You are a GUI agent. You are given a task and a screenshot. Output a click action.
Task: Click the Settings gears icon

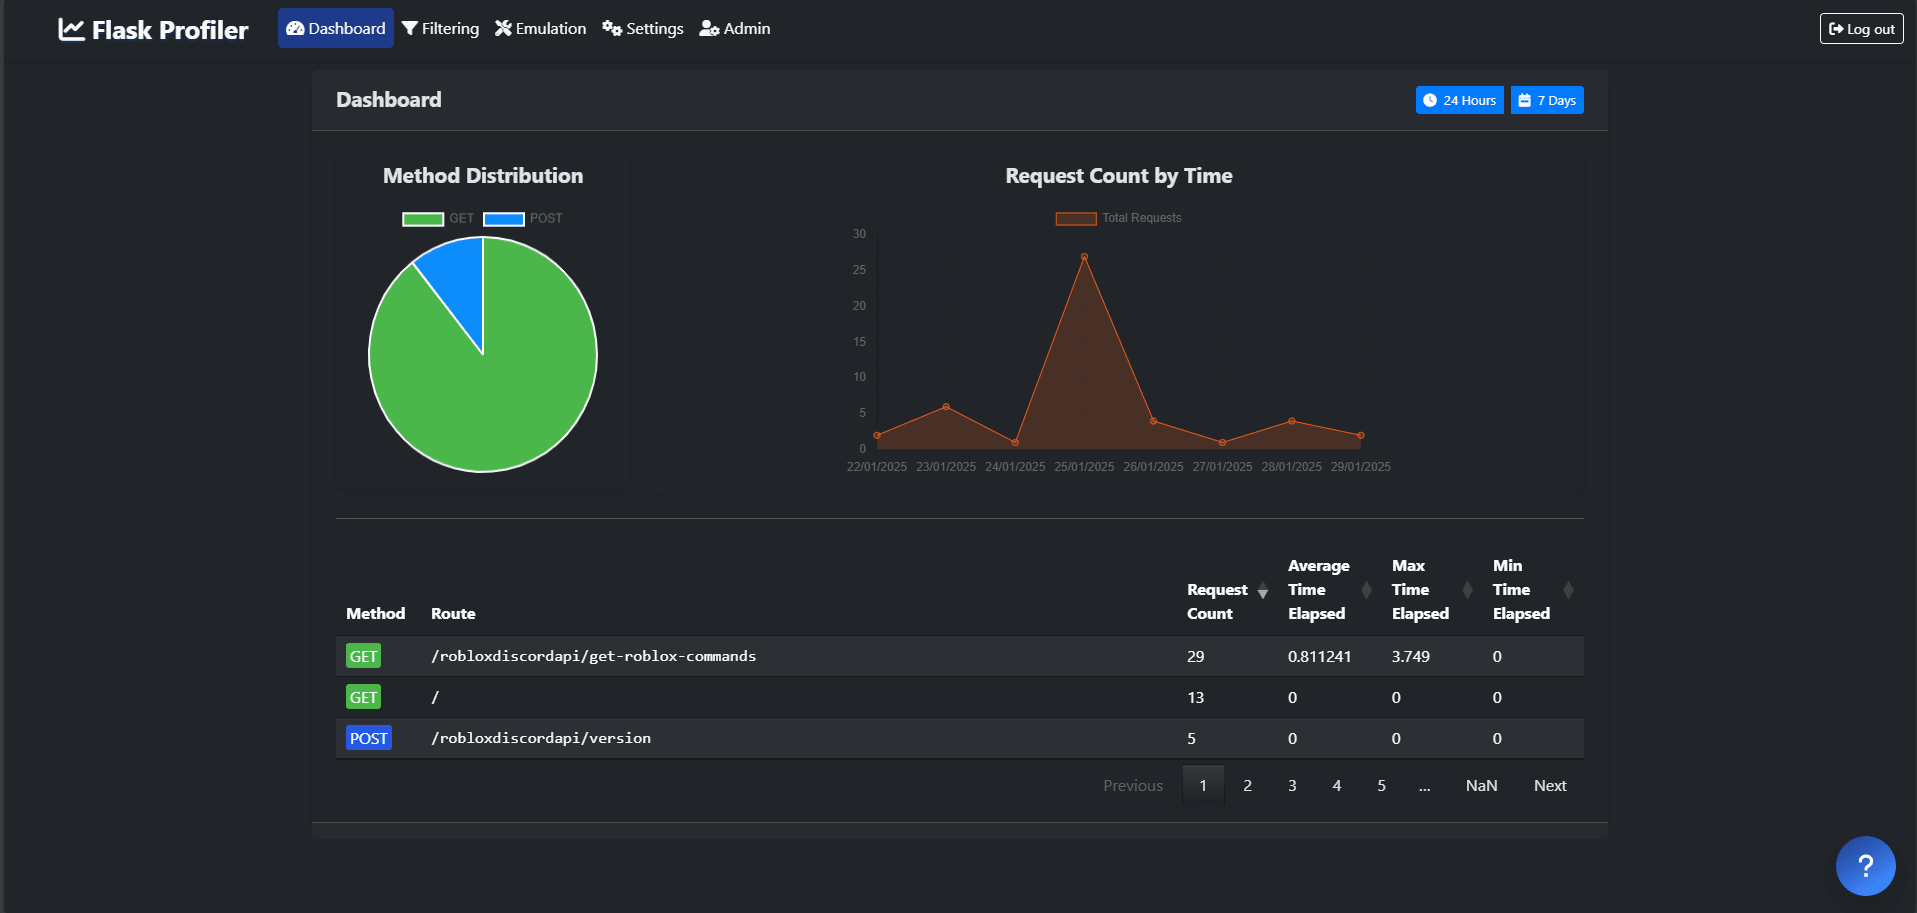click(x=611, y=29)
